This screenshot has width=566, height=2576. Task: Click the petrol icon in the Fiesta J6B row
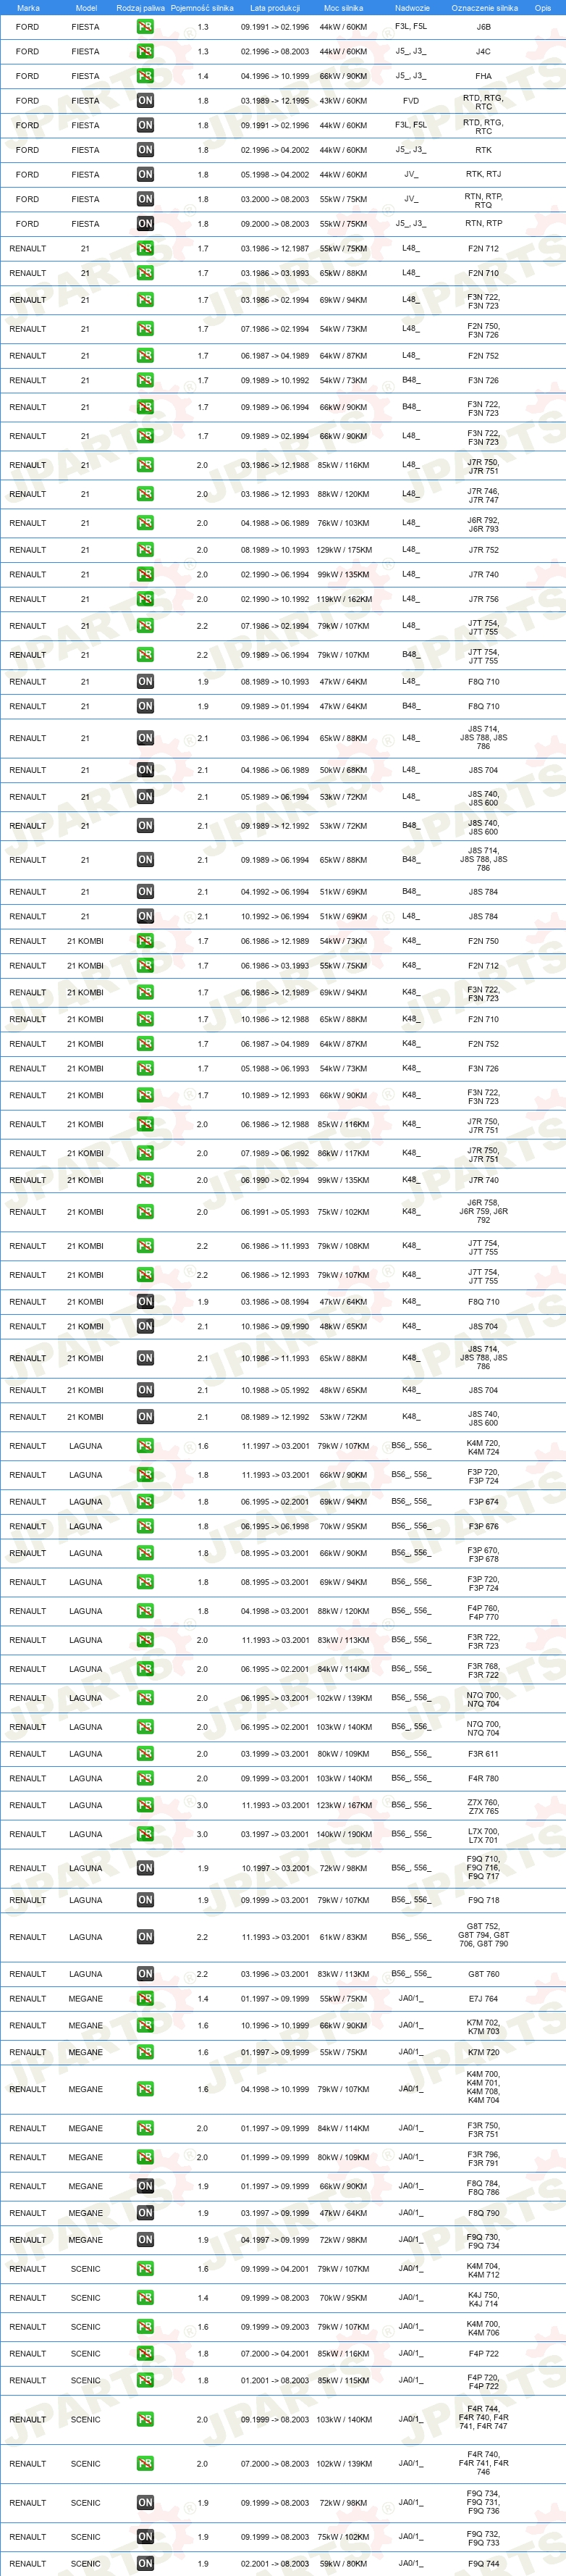pyautogui.click(x=145, y=27)
